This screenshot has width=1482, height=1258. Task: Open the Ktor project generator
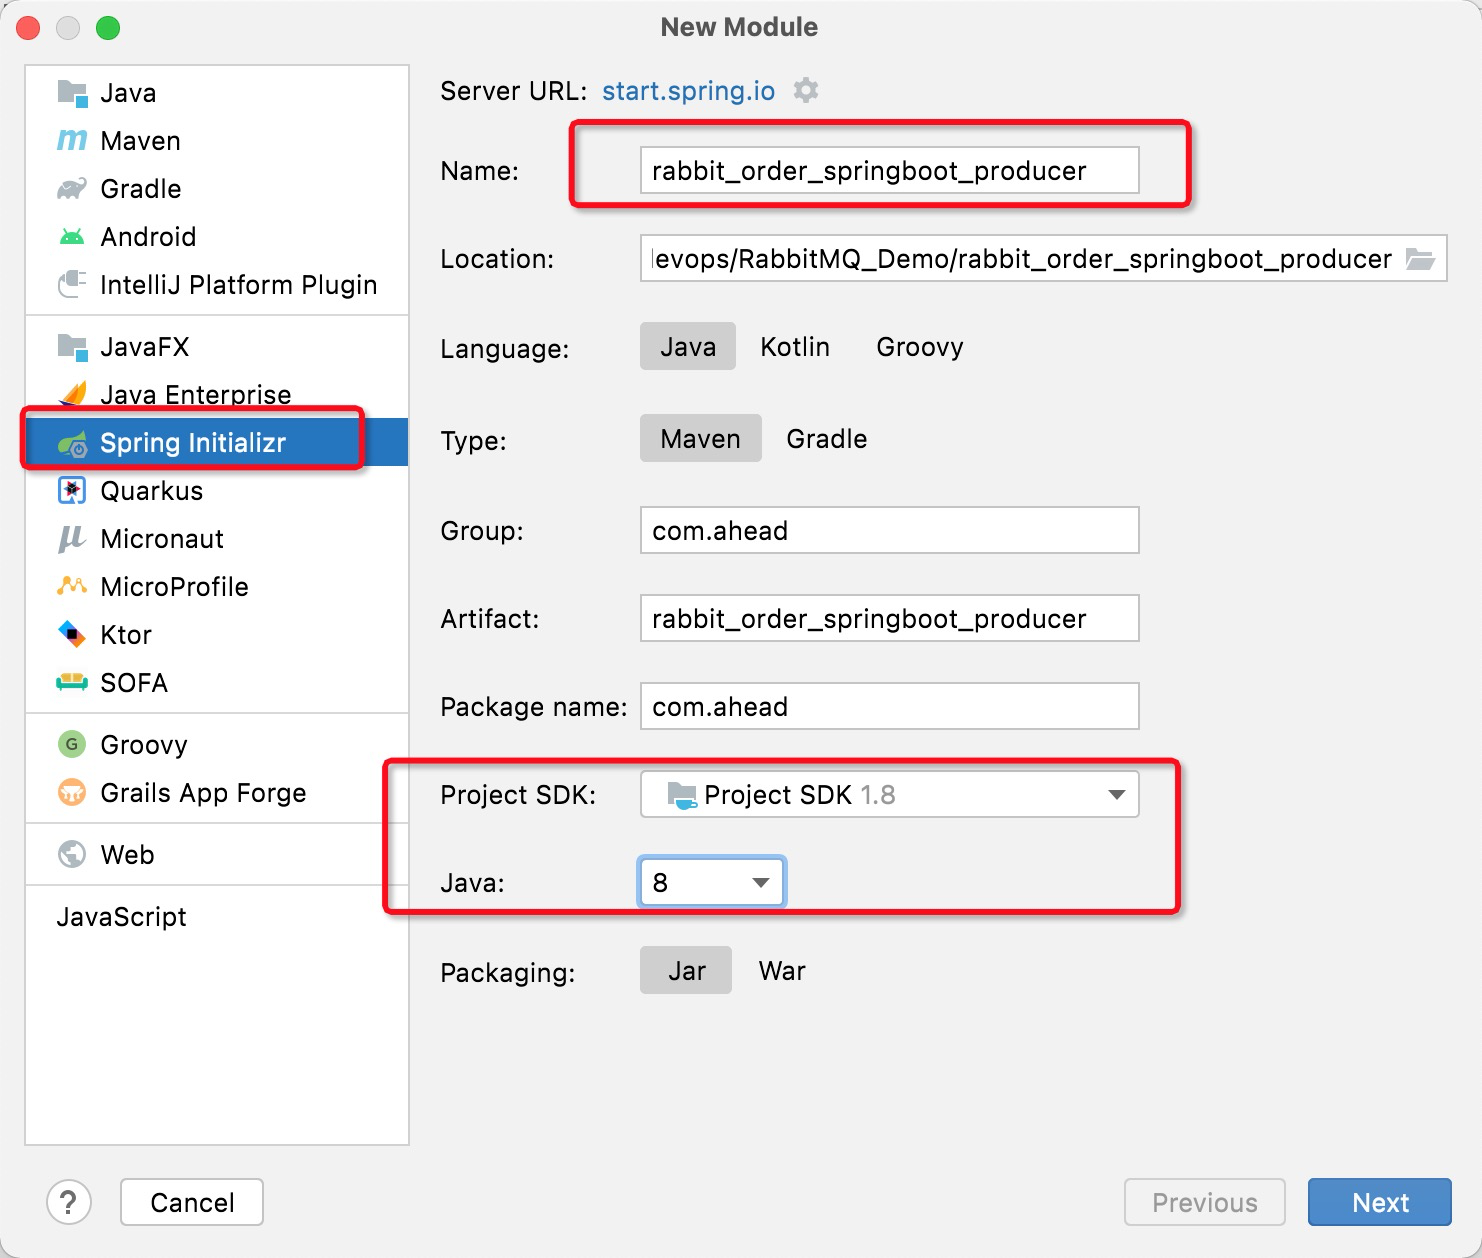(126, 634)
